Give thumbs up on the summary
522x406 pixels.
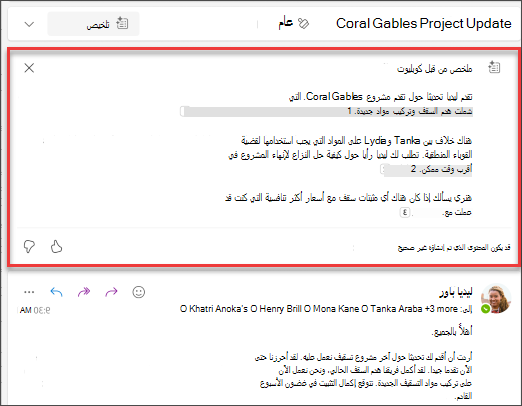(x=56, y=247)
